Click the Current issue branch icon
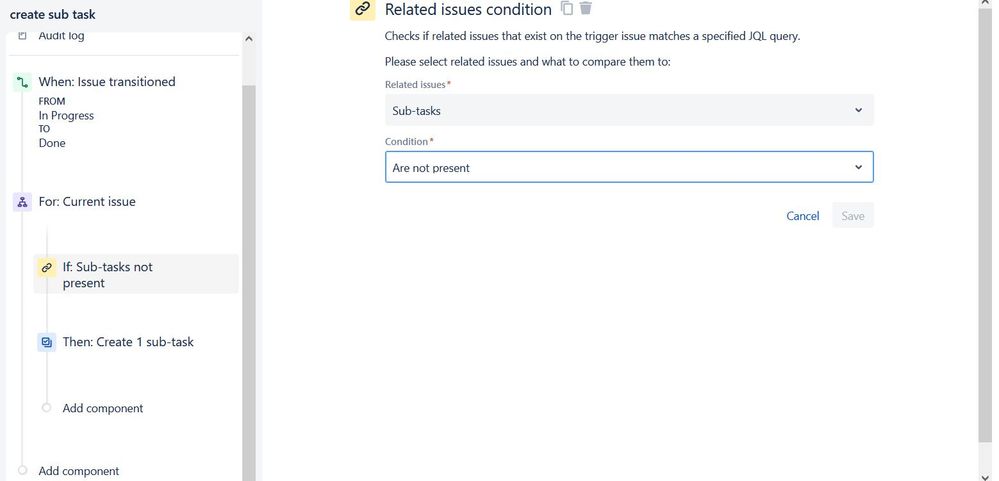Screen dimensions: 999x481 (x=22, y=202)
